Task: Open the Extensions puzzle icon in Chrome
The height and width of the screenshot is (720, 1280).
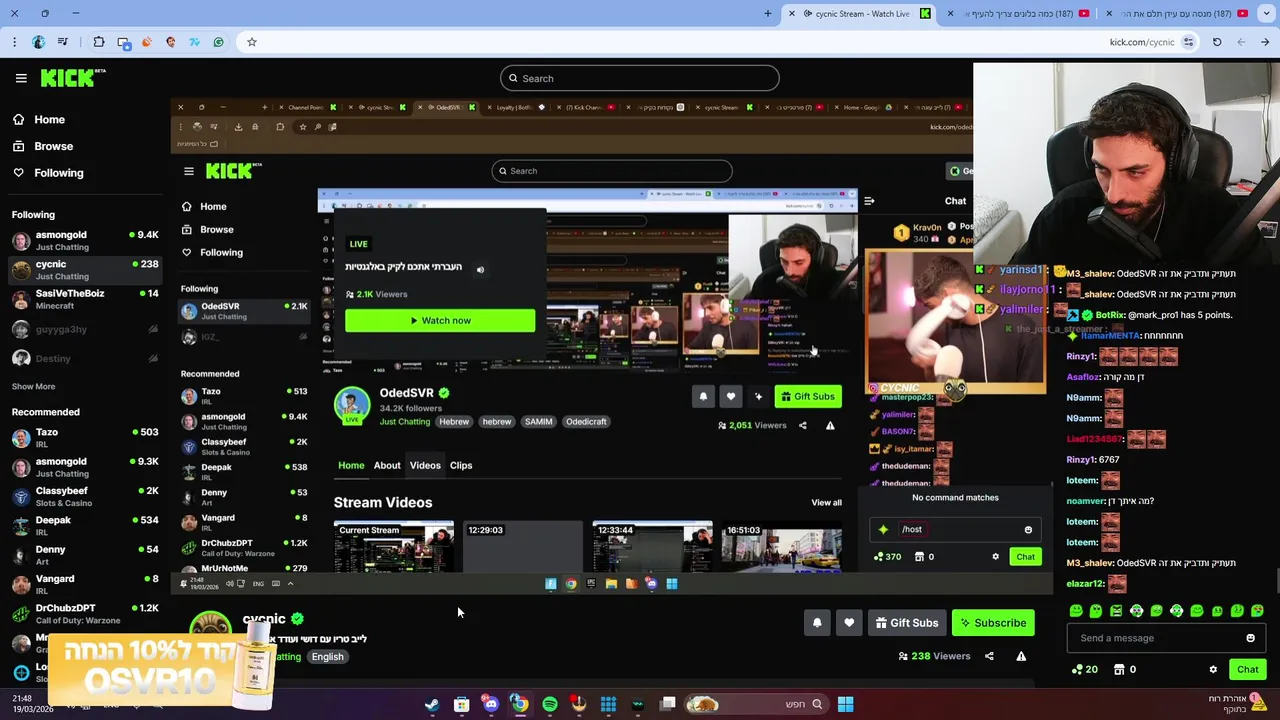Action: pyautogui.click(x=99, y=42)
